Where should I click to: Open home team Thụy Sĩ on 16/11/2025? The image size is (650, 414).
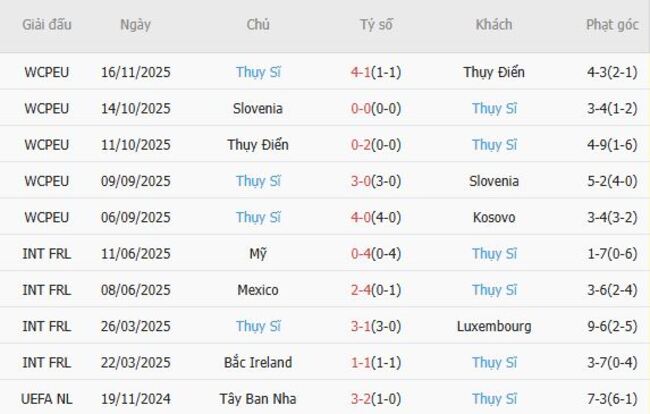258,72
